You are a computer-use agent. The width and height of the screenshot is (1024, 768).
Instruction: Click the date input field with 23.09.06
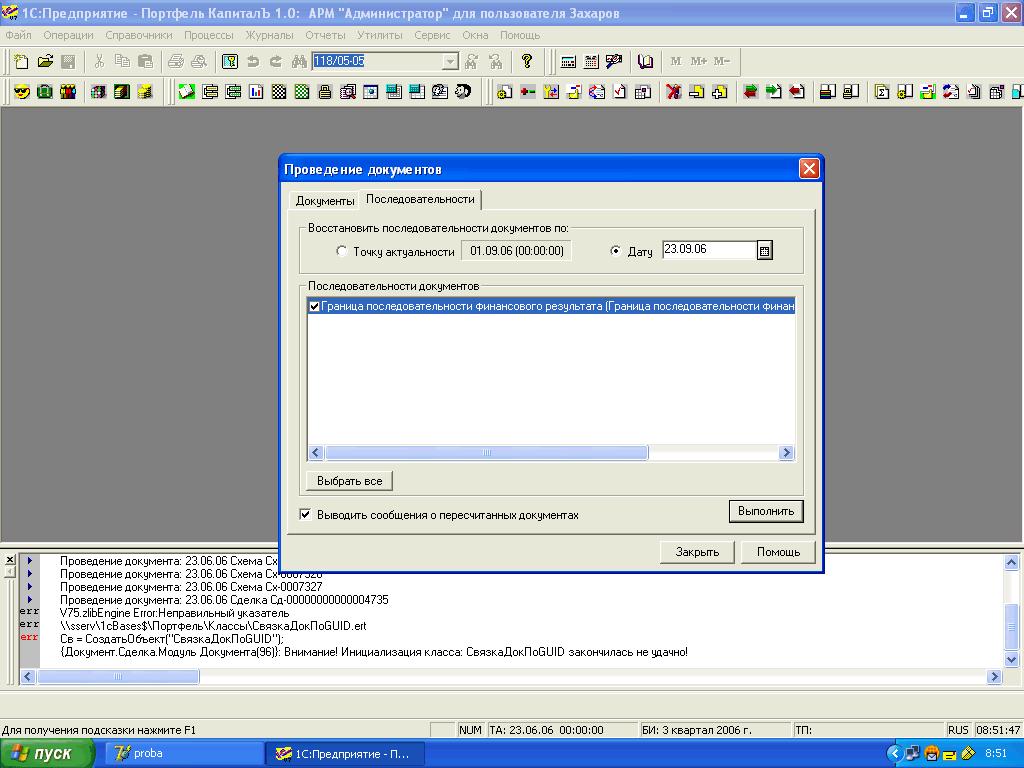click(708, 250)
